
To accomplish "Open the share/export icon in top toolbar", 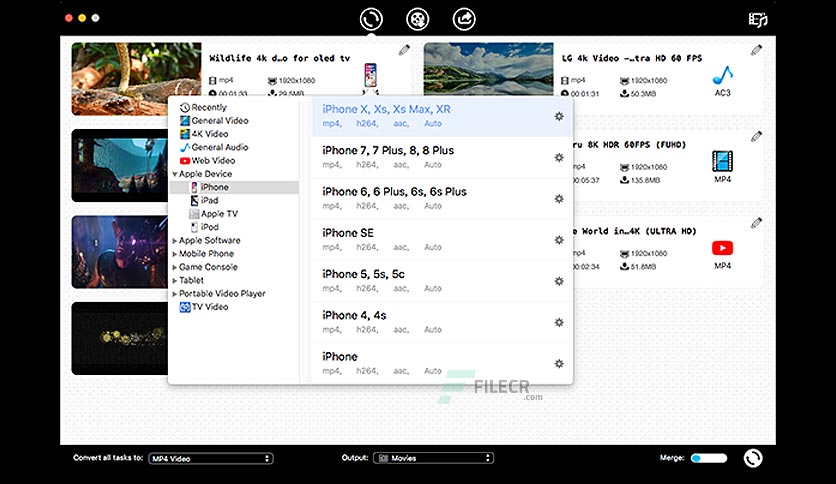I will (x=464, y=19).
